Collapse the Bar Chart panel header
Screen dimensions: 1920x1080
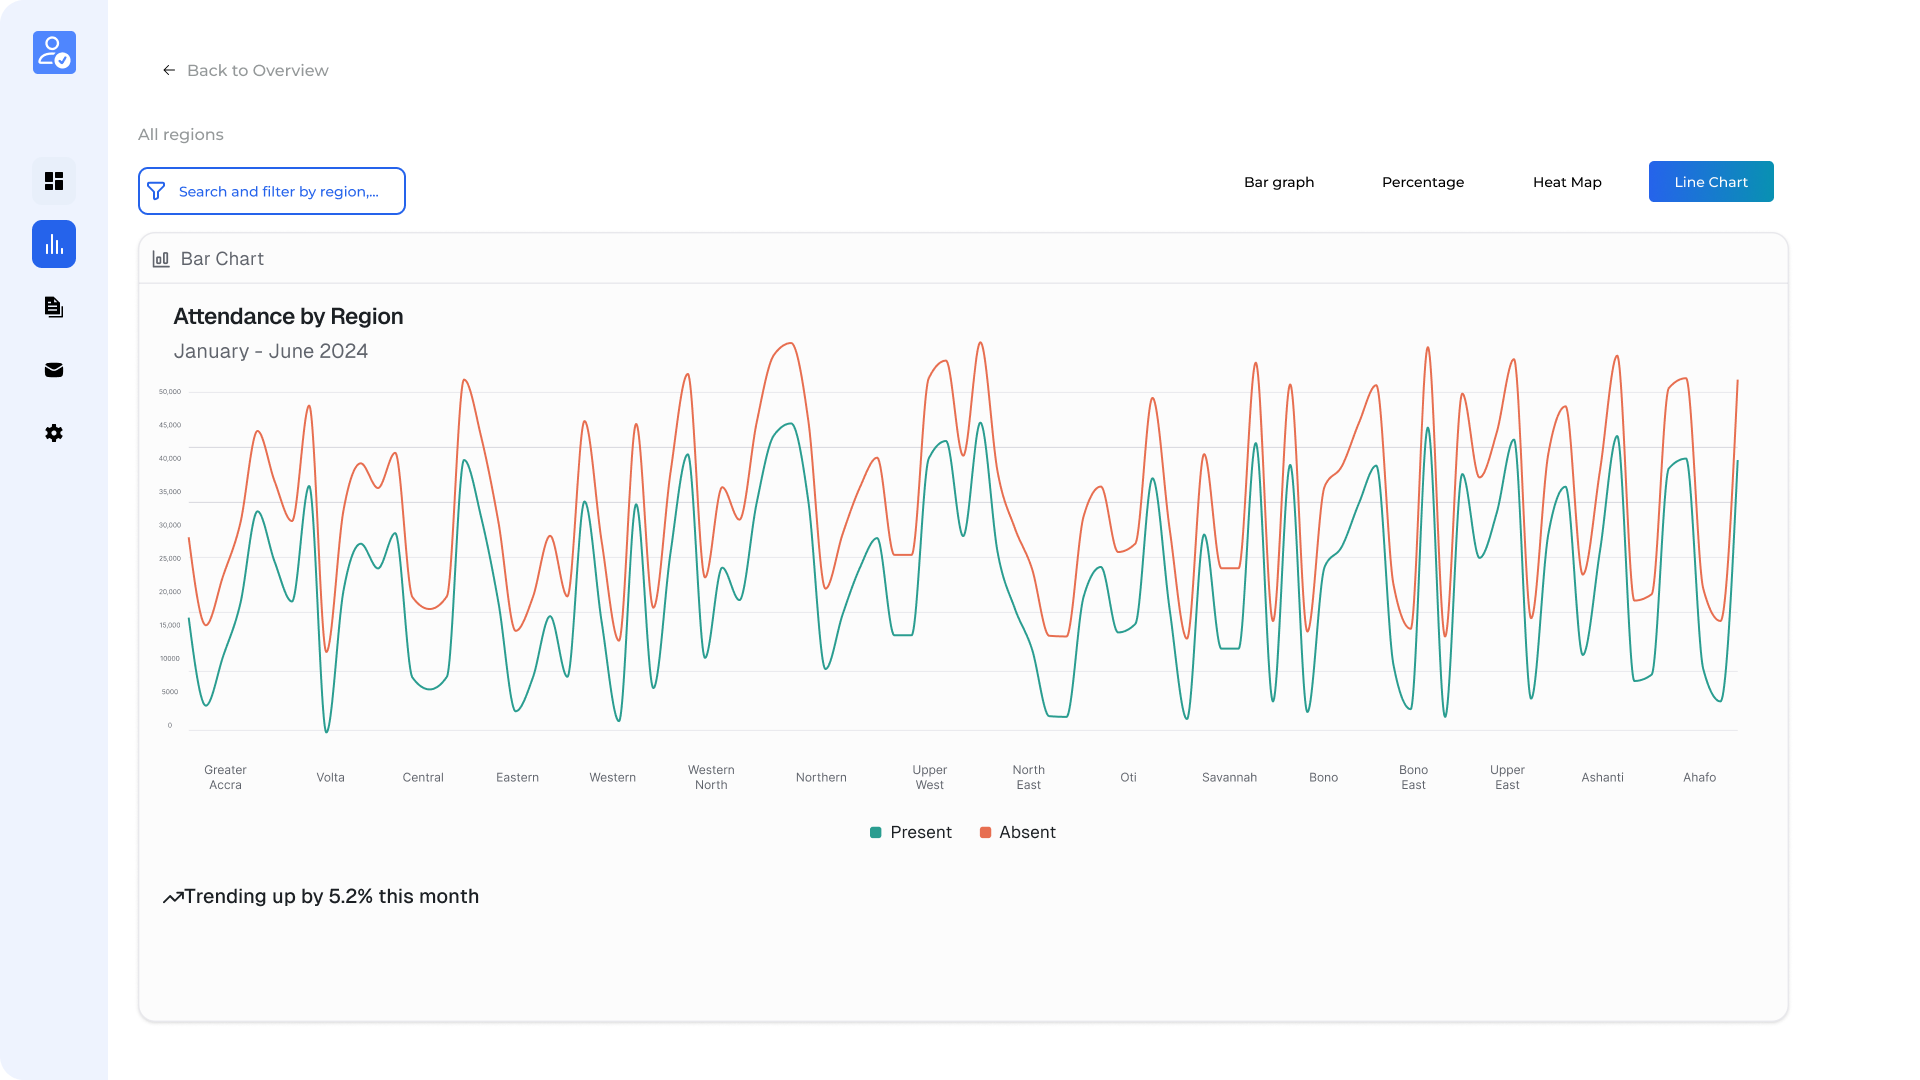click(x=222, y=258)
